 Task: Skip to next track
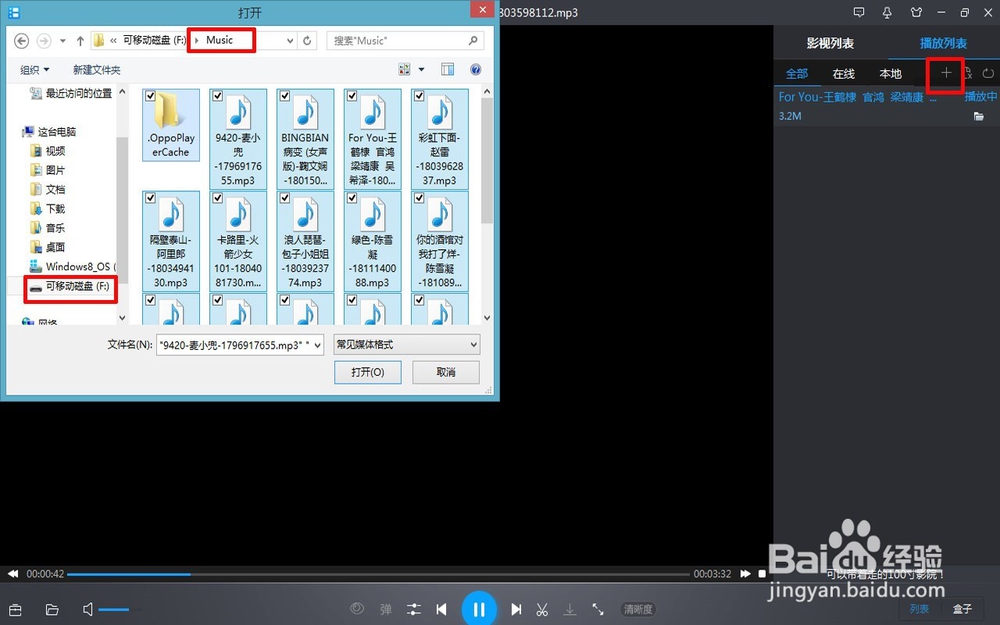click(x=517, y=610)
